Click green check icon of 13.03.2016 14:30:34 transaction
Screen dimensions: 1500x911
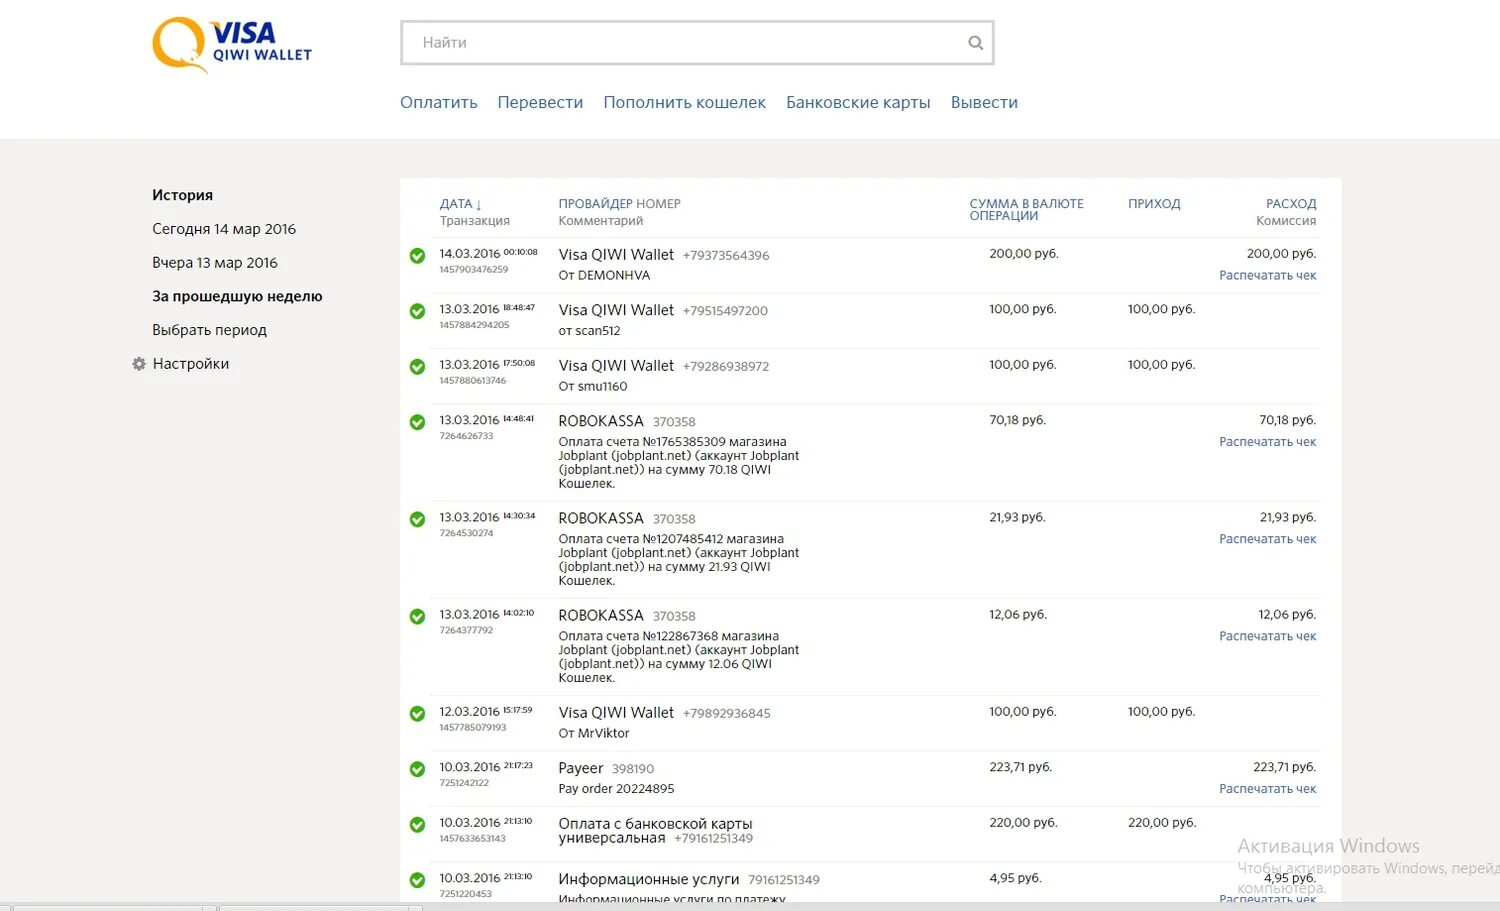(418, 519)
